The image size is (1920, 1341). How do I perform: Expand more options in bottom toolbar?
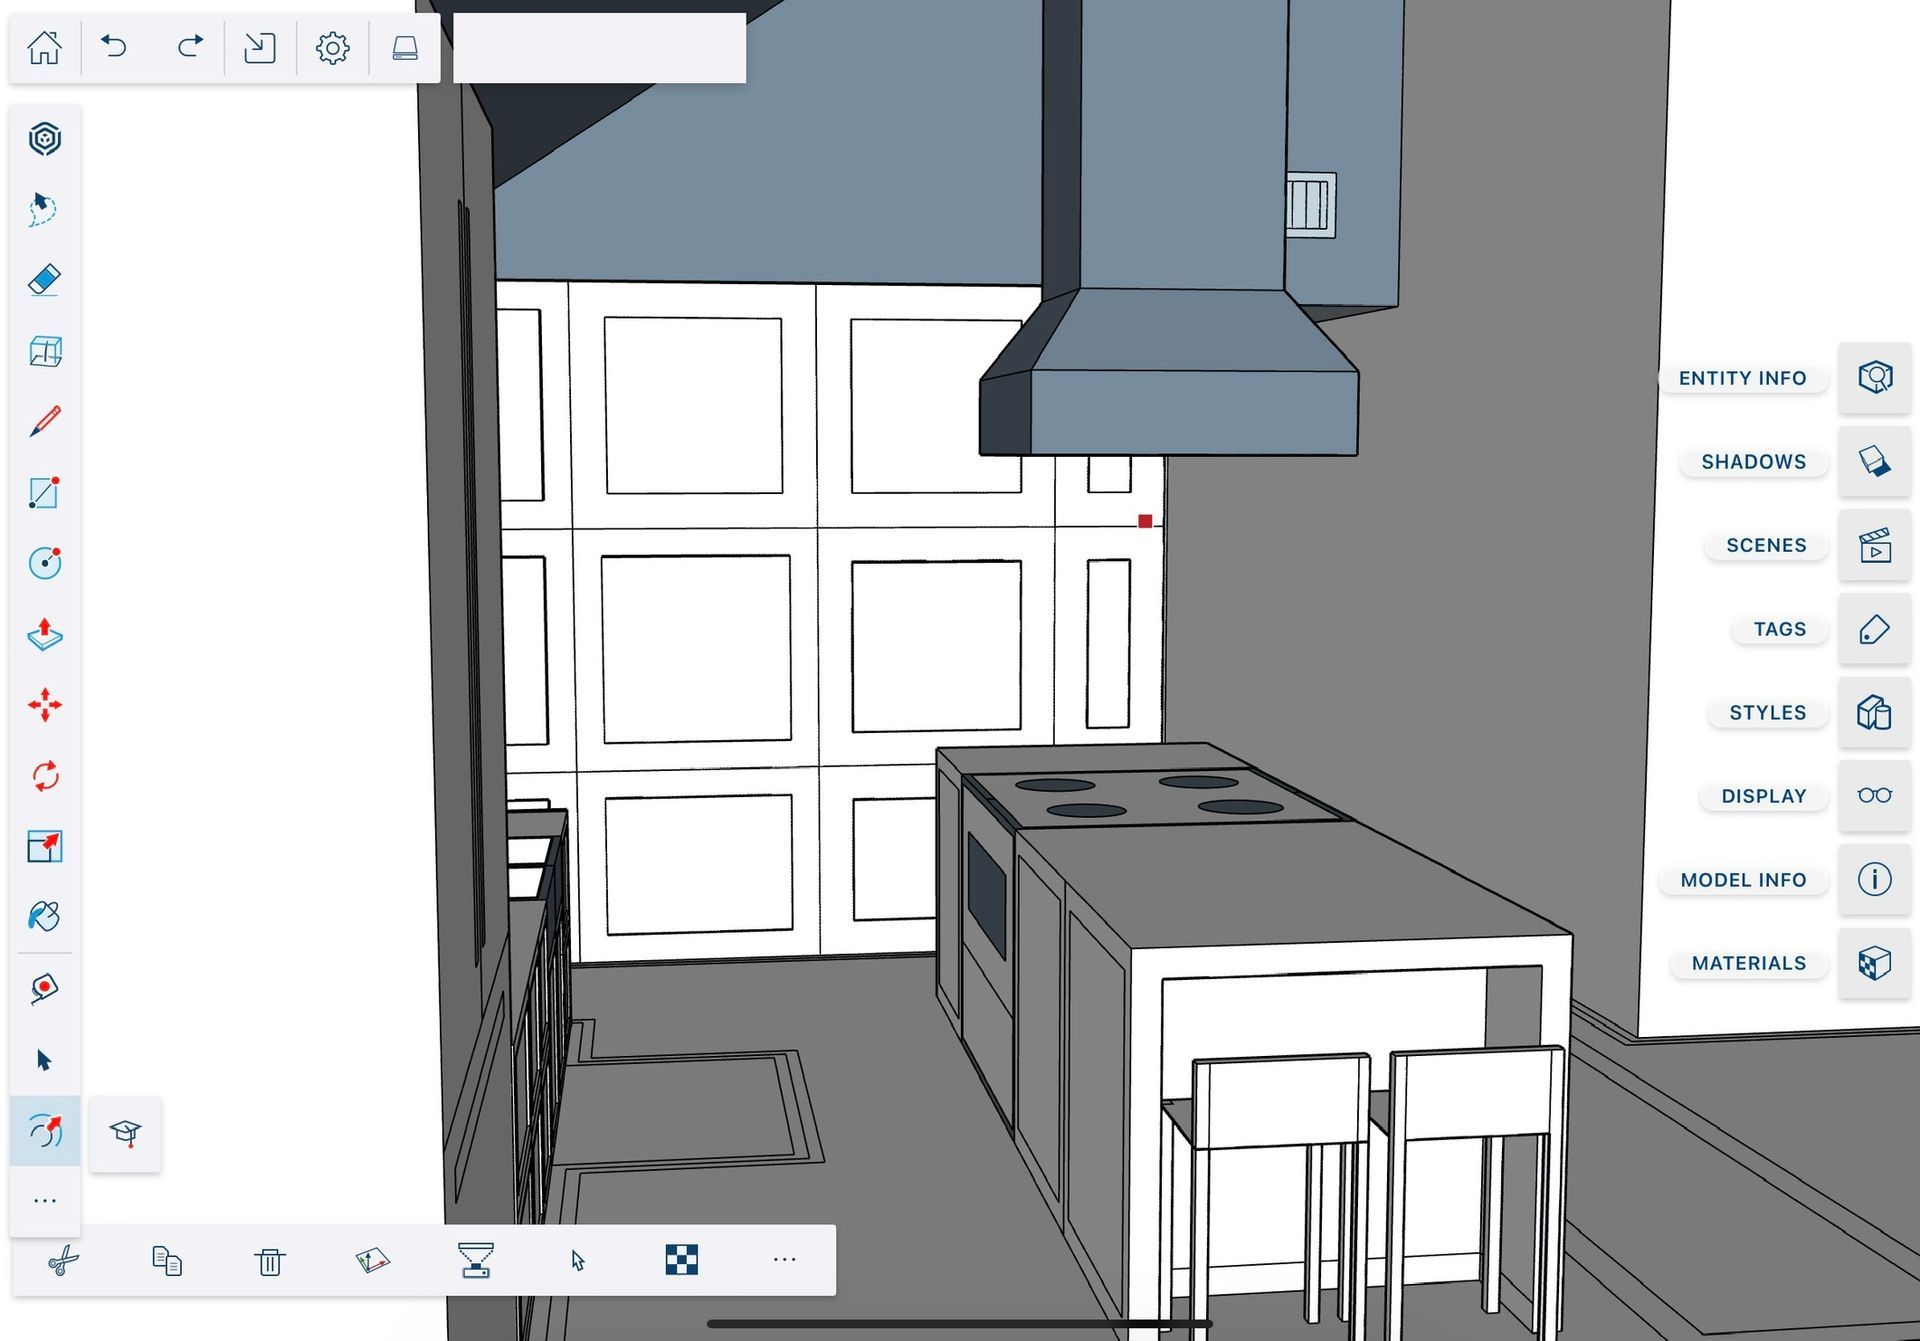pos(784,1260)
